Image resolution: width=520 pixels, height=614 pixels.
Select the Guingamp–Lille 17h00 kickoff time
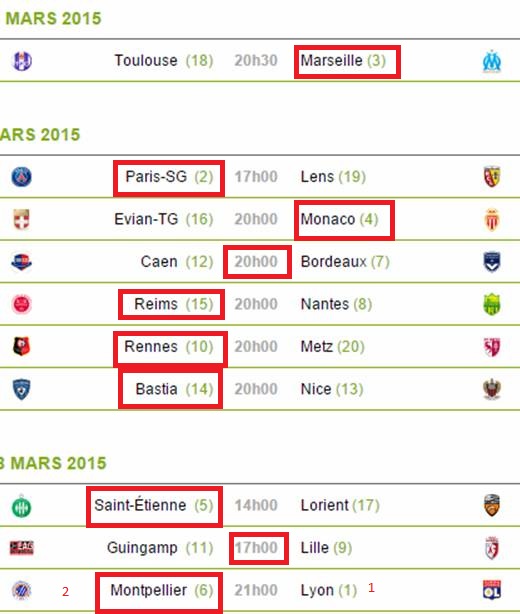[256, 547]
